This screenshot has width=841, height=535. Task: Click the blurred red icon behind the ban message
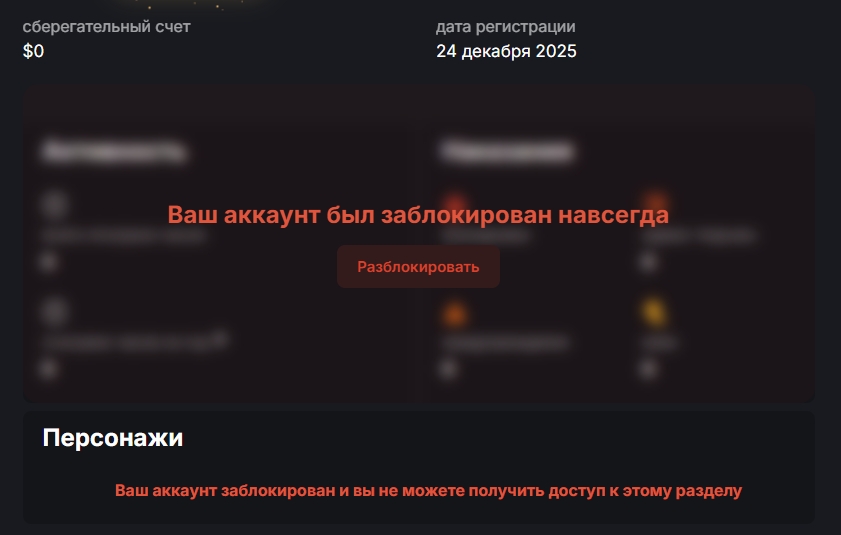pyautogui.click(x=455, y=203)
